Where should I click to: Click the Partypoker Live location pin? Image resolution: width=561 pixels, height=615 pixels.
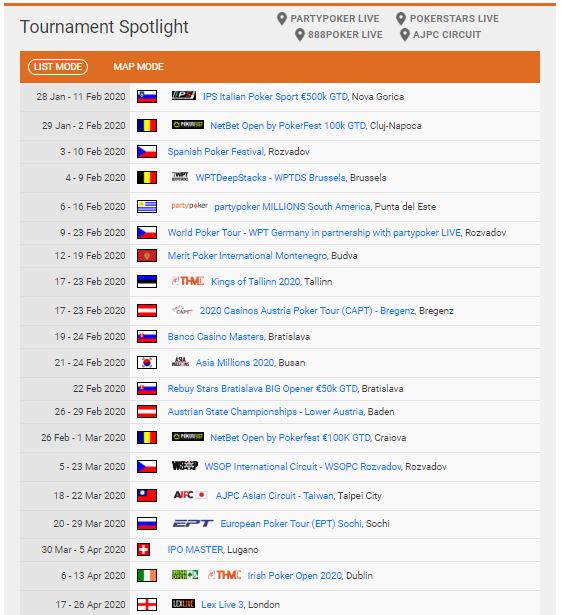tap(282, 18)
